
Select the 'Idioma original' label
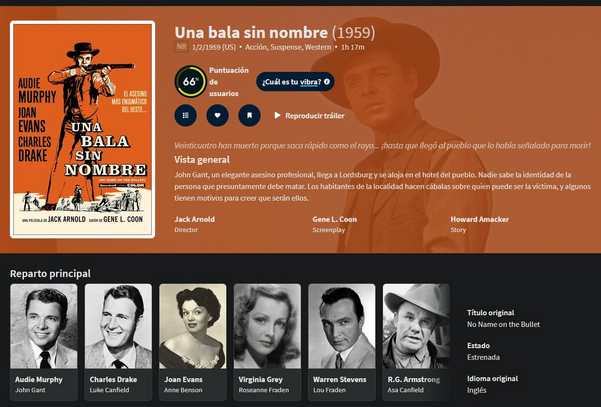tap(492, 379)
